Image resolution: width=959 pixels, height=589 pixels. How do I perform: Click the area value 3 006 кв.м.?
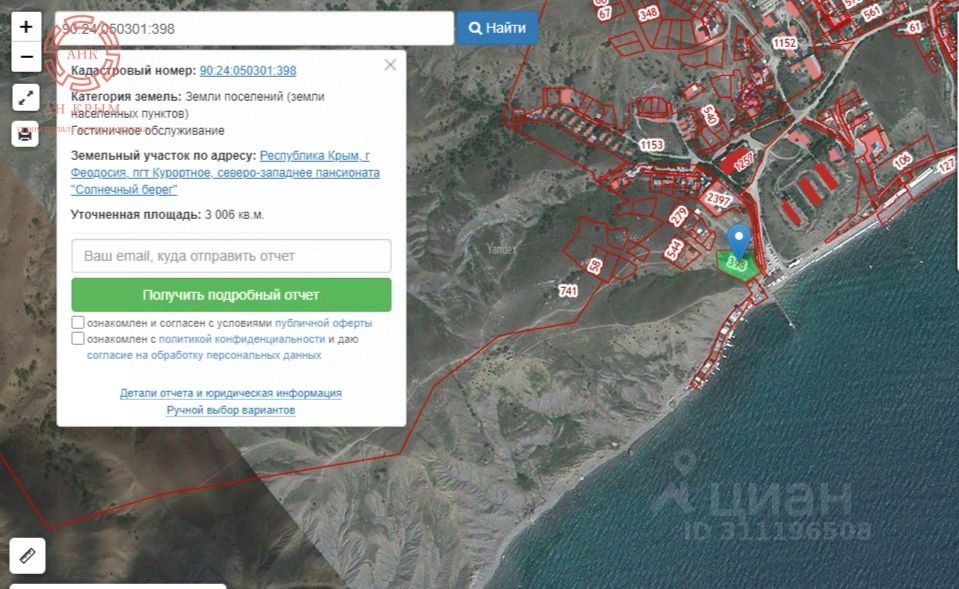coord(234,215)
